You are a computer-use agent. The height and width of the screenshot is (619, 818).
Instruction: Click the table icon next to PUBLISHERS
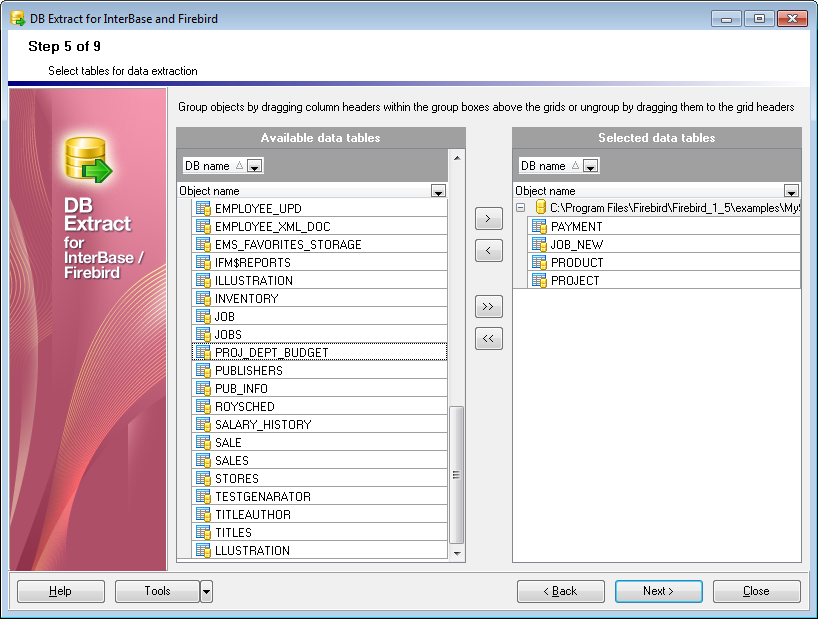tap(203, 371)
